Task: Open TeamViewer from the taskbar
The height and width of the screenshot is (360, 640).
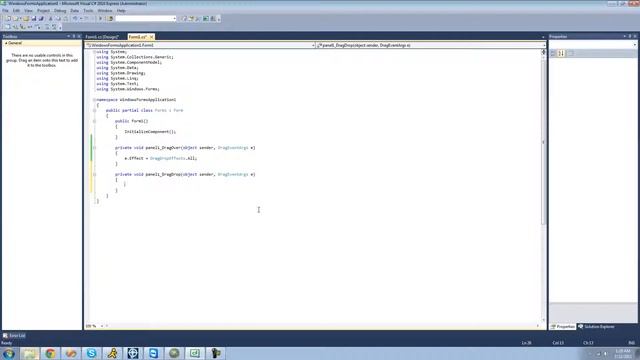Action: tap(153, 353)
